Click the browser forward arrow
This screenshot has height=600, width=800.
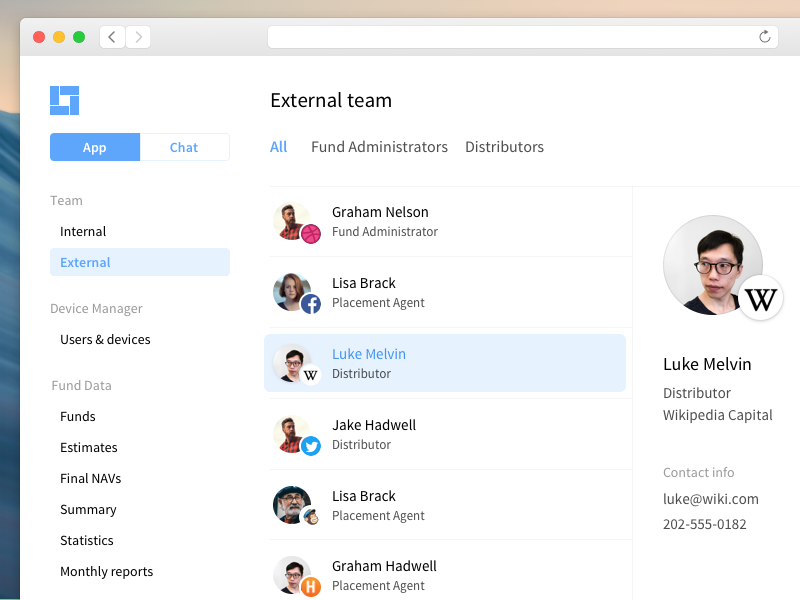(138, 37)
